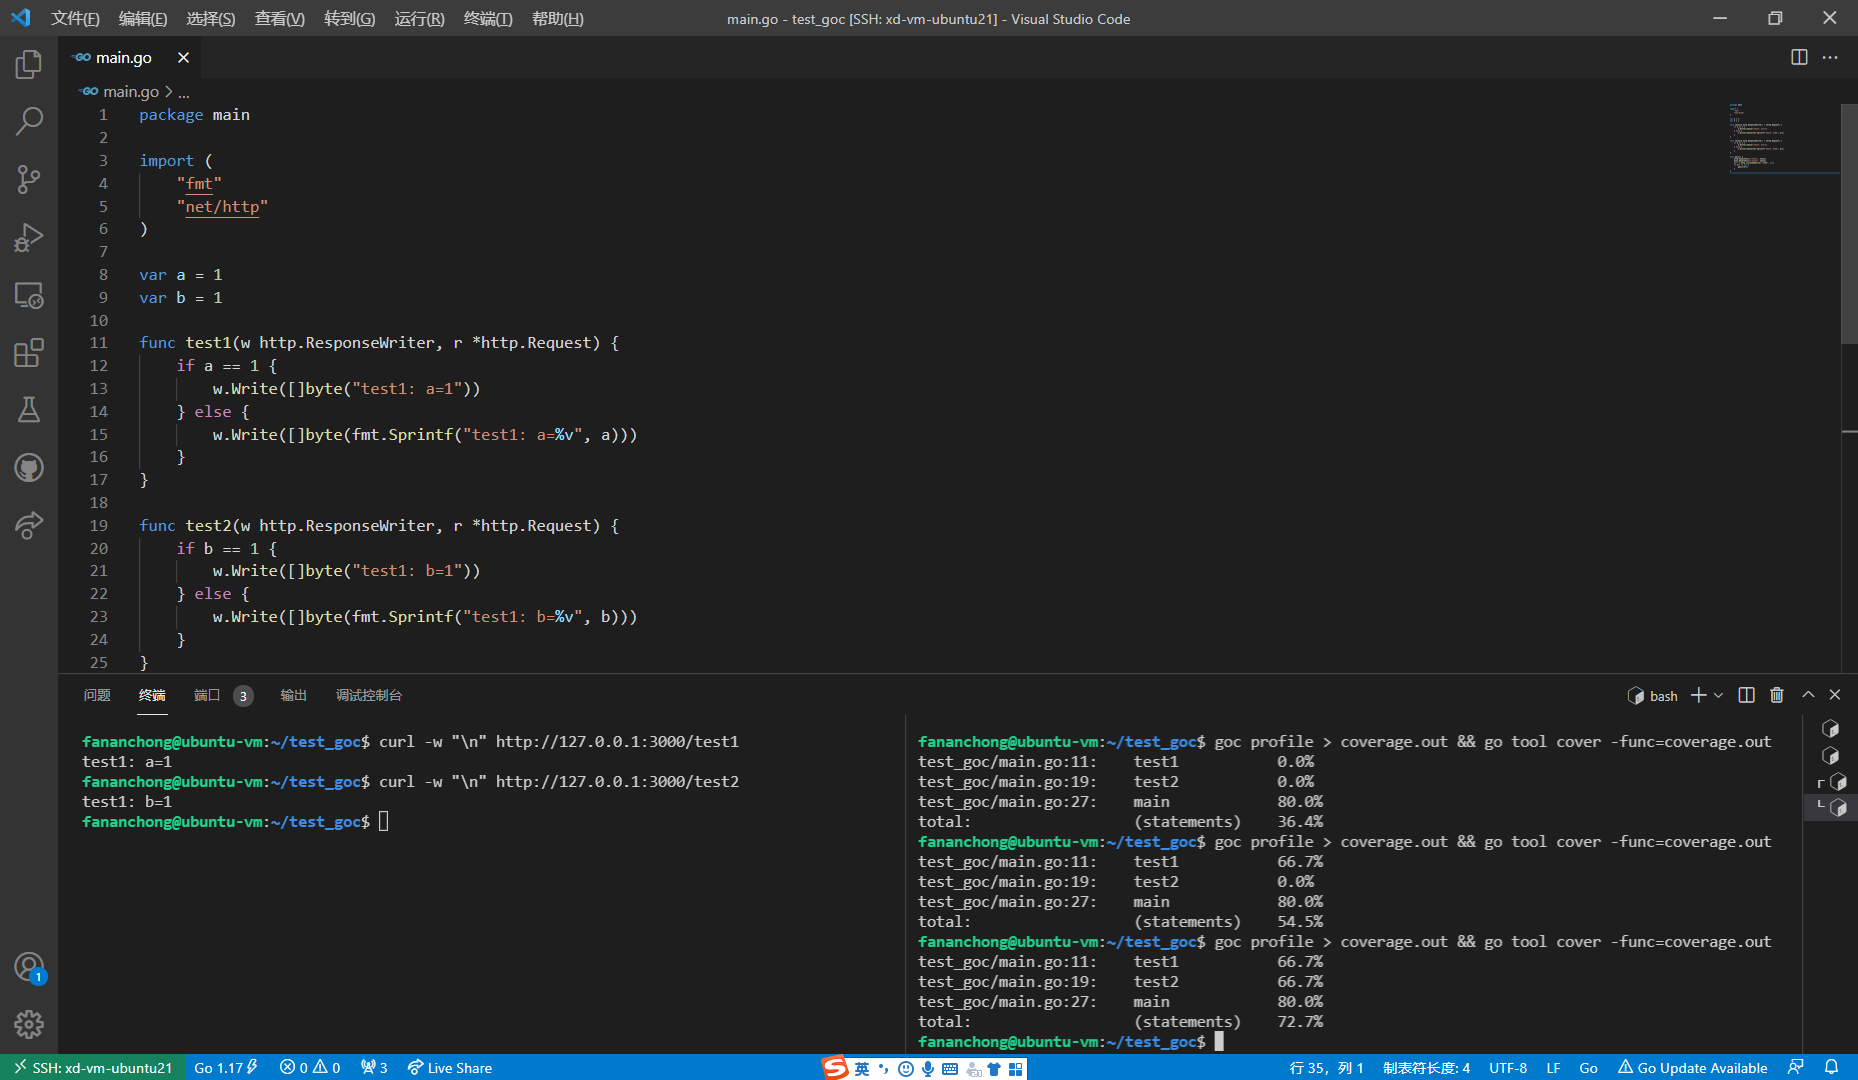Screen dimensions: 1858x1080
Task: Open SSH: xd-vm-ubuntu21 remote menu
Action: [92, 1067]
